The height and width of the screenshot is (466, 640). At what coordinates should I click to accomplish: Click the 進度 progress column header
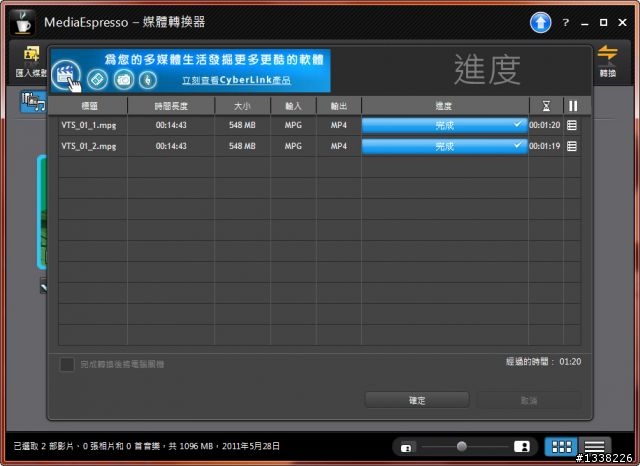pos(444,106)
